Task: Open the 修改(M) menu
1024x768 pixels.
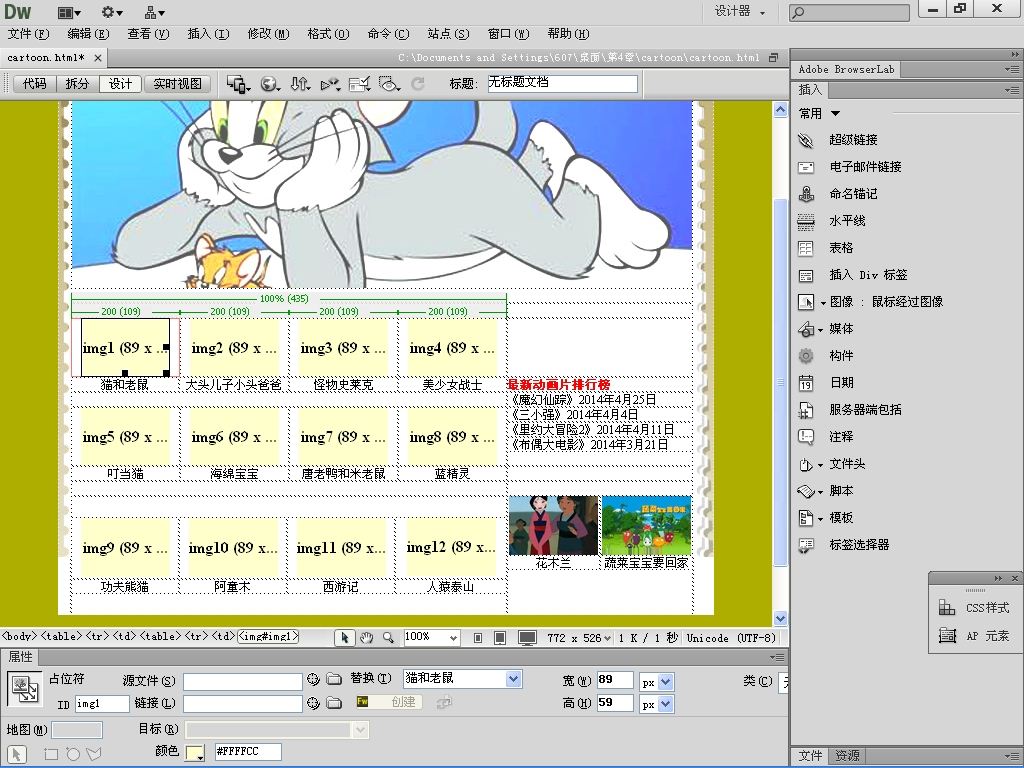Action: point(268,34)
